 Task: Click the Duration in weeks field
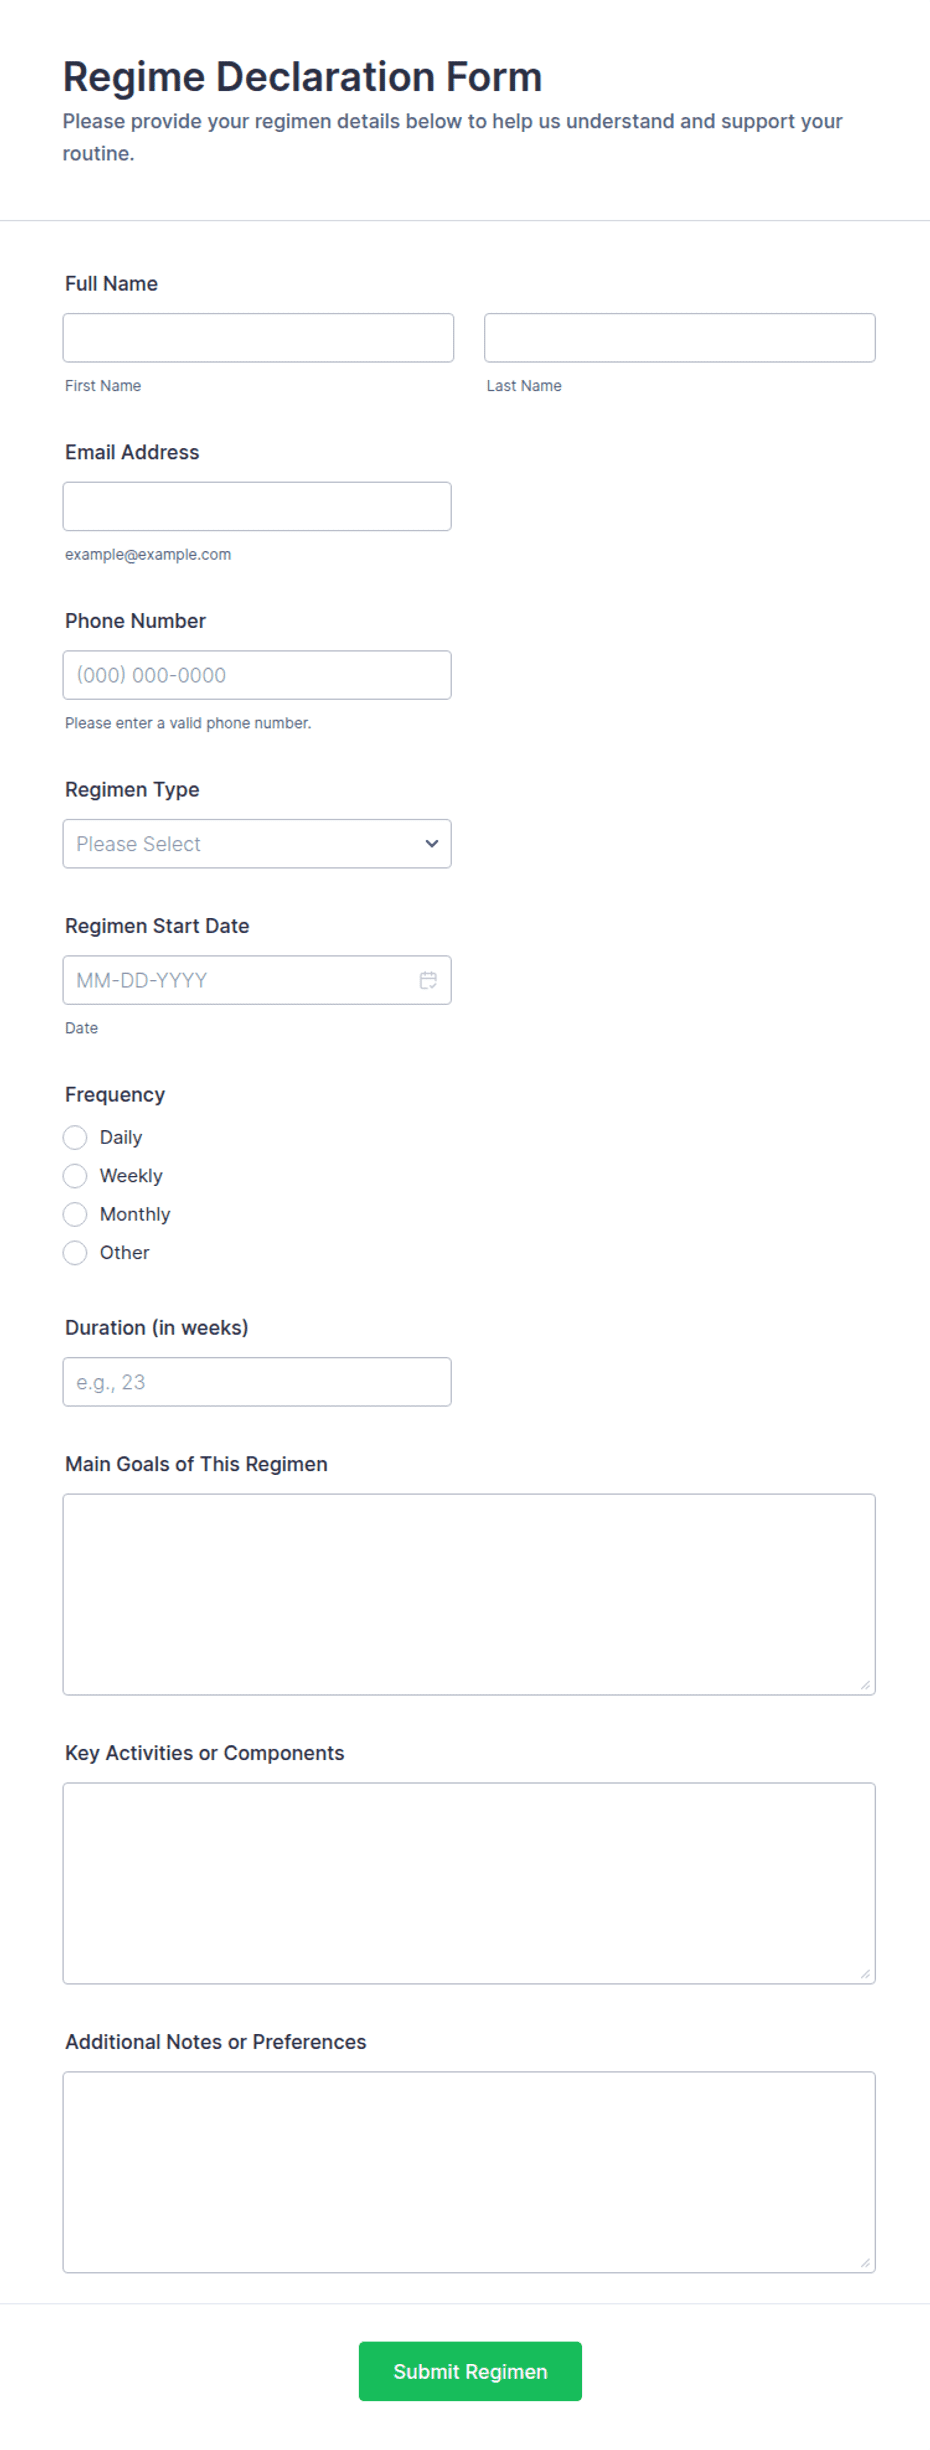click(x=257, y=1382)
